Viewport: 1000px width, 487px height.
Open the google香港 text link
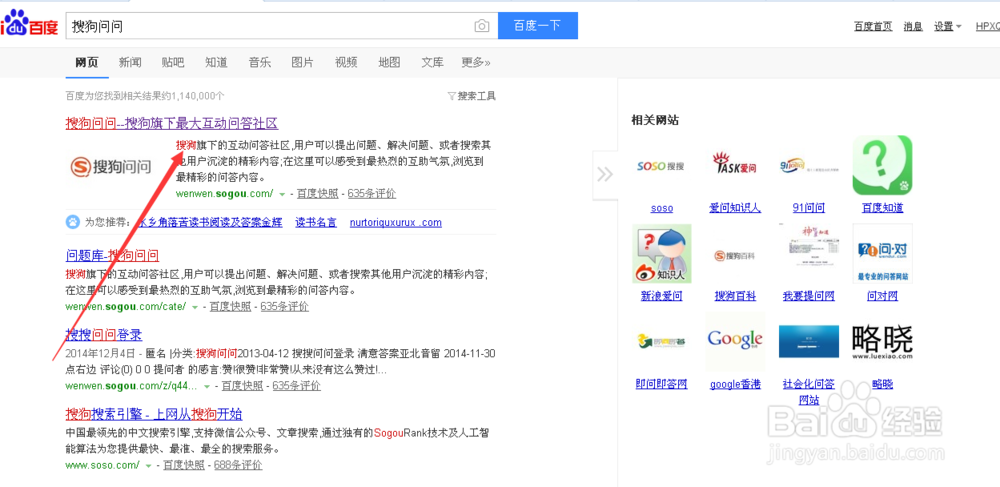[x=735, y=384]
